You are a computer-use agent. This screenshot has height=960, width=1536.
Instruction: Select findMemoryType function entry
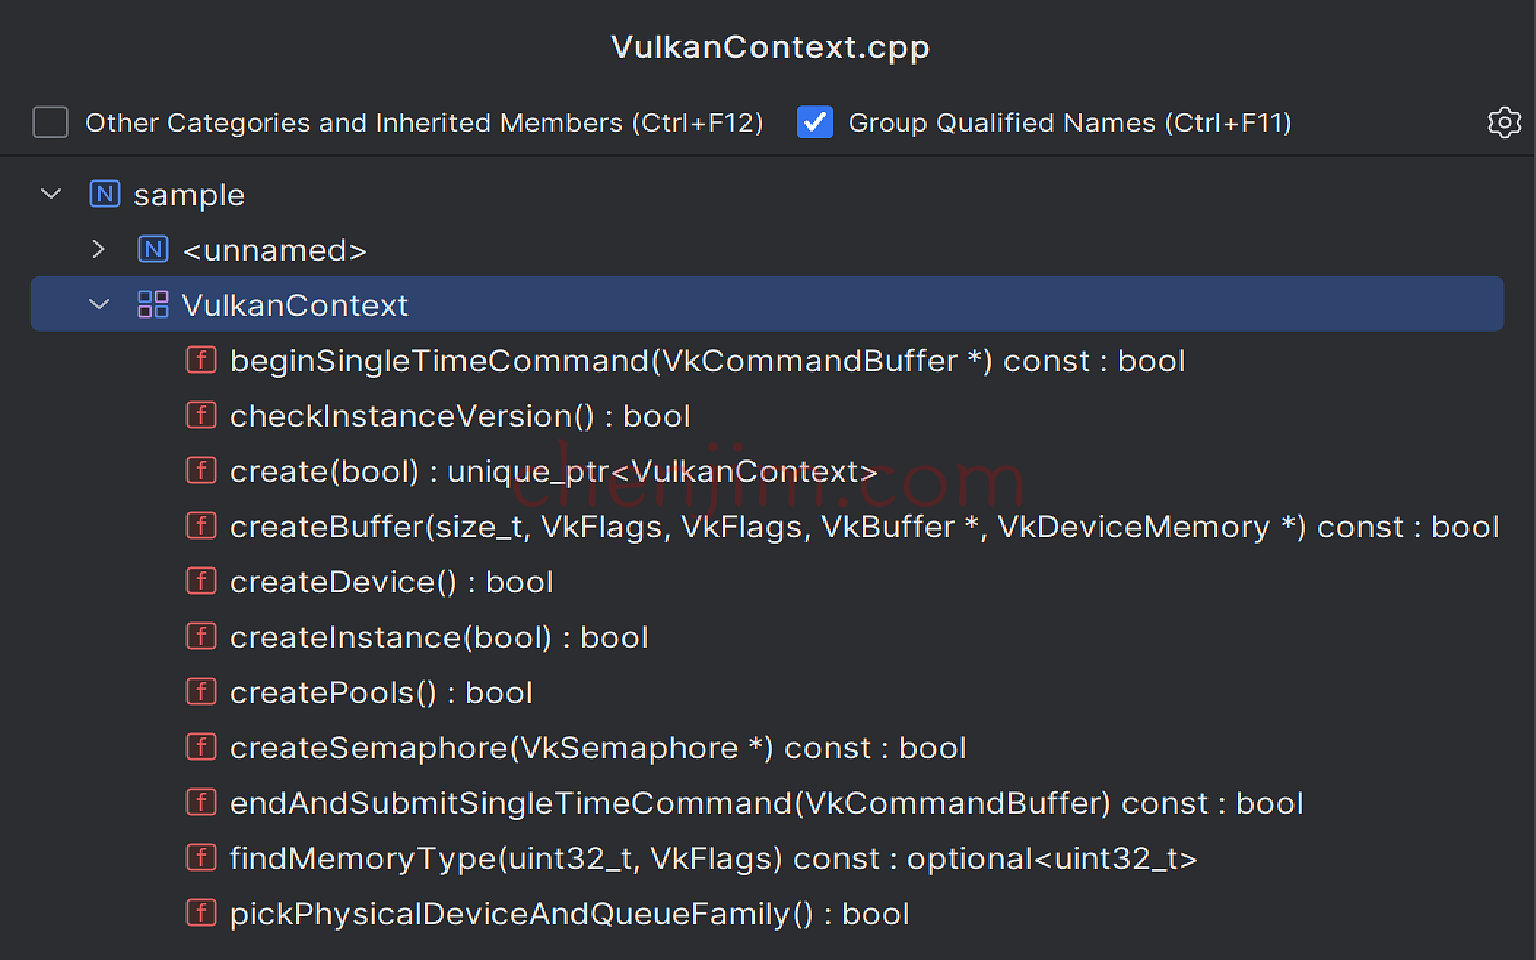[713, 858]
